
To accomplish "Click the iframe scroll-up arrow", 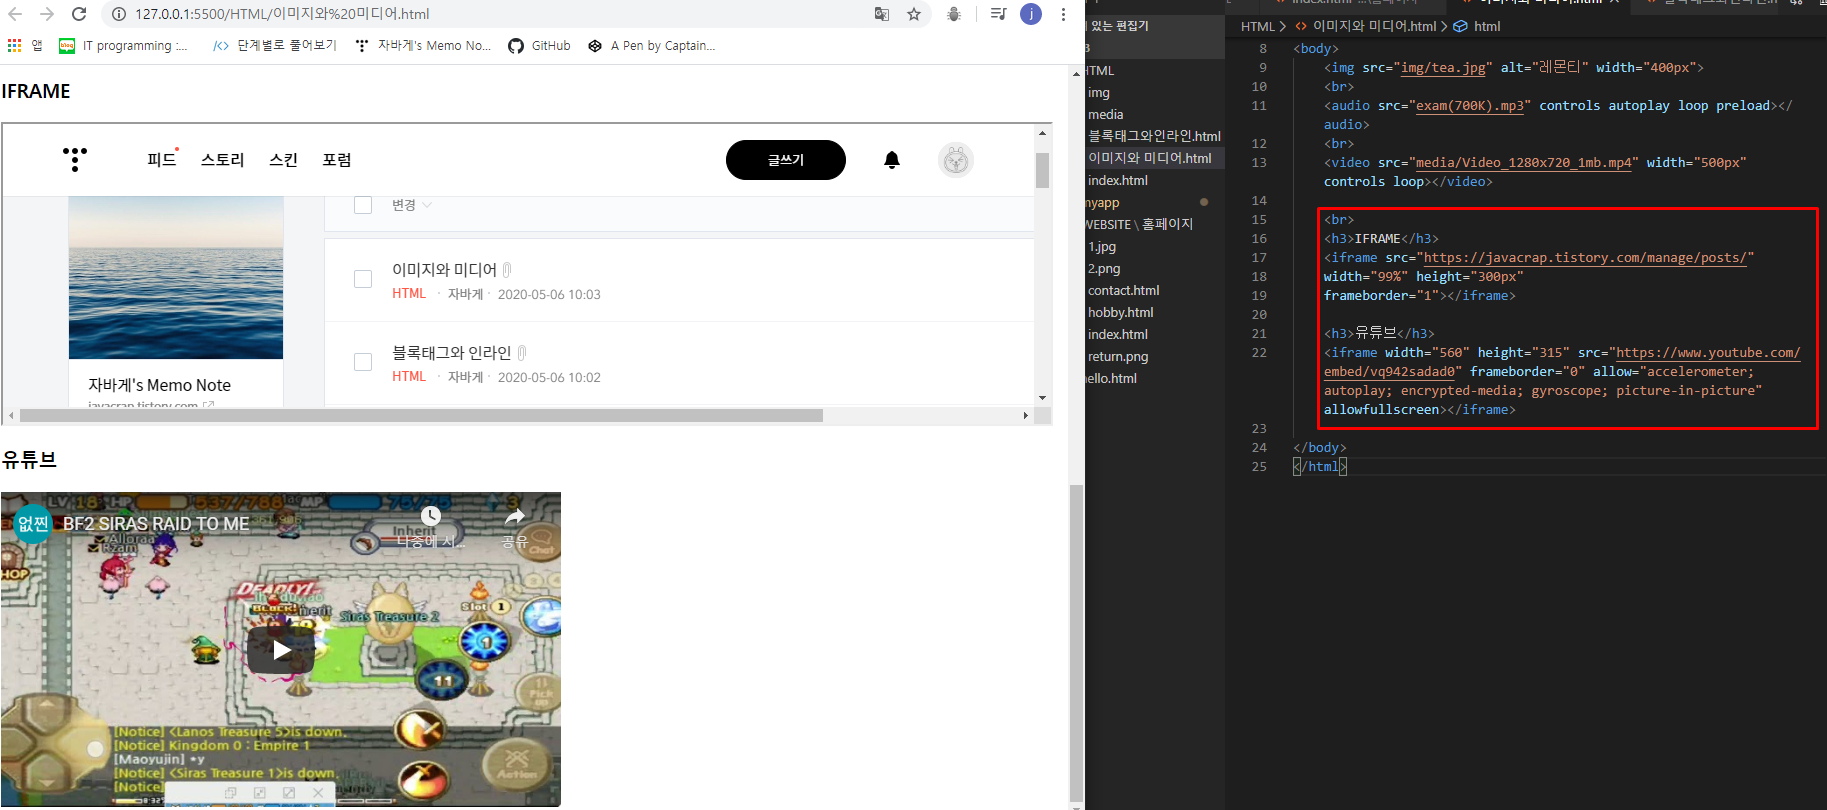I will [1043, 133].
